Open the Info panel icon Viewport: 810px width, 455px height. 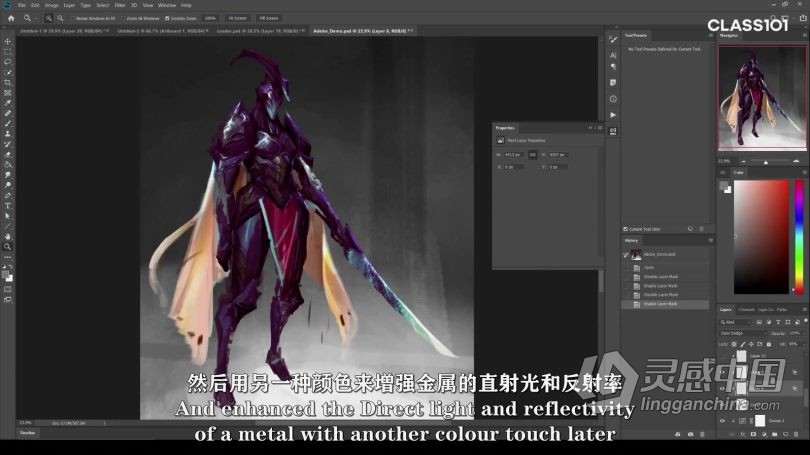click(613, 99)
